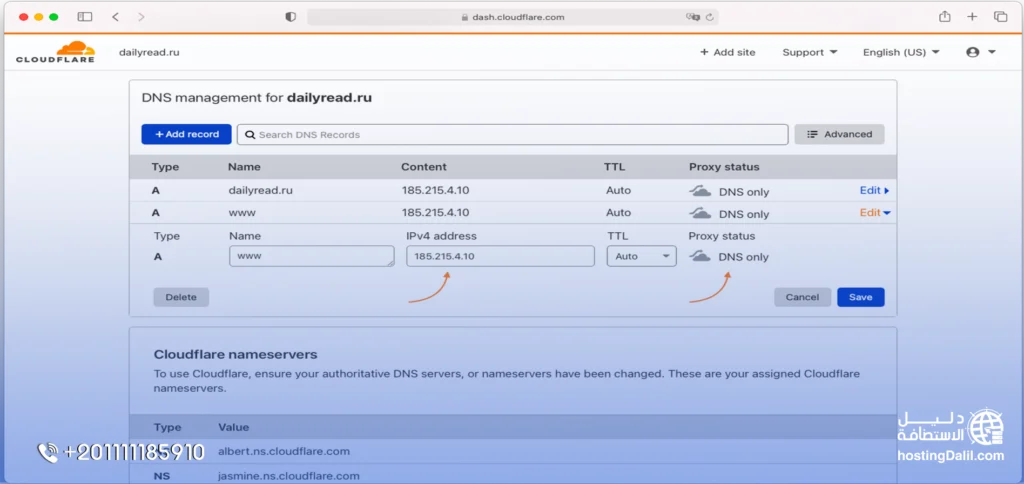Click the Proxy status column header
The width and height of the screenshot is (1024, 484).
pos(724,167)
